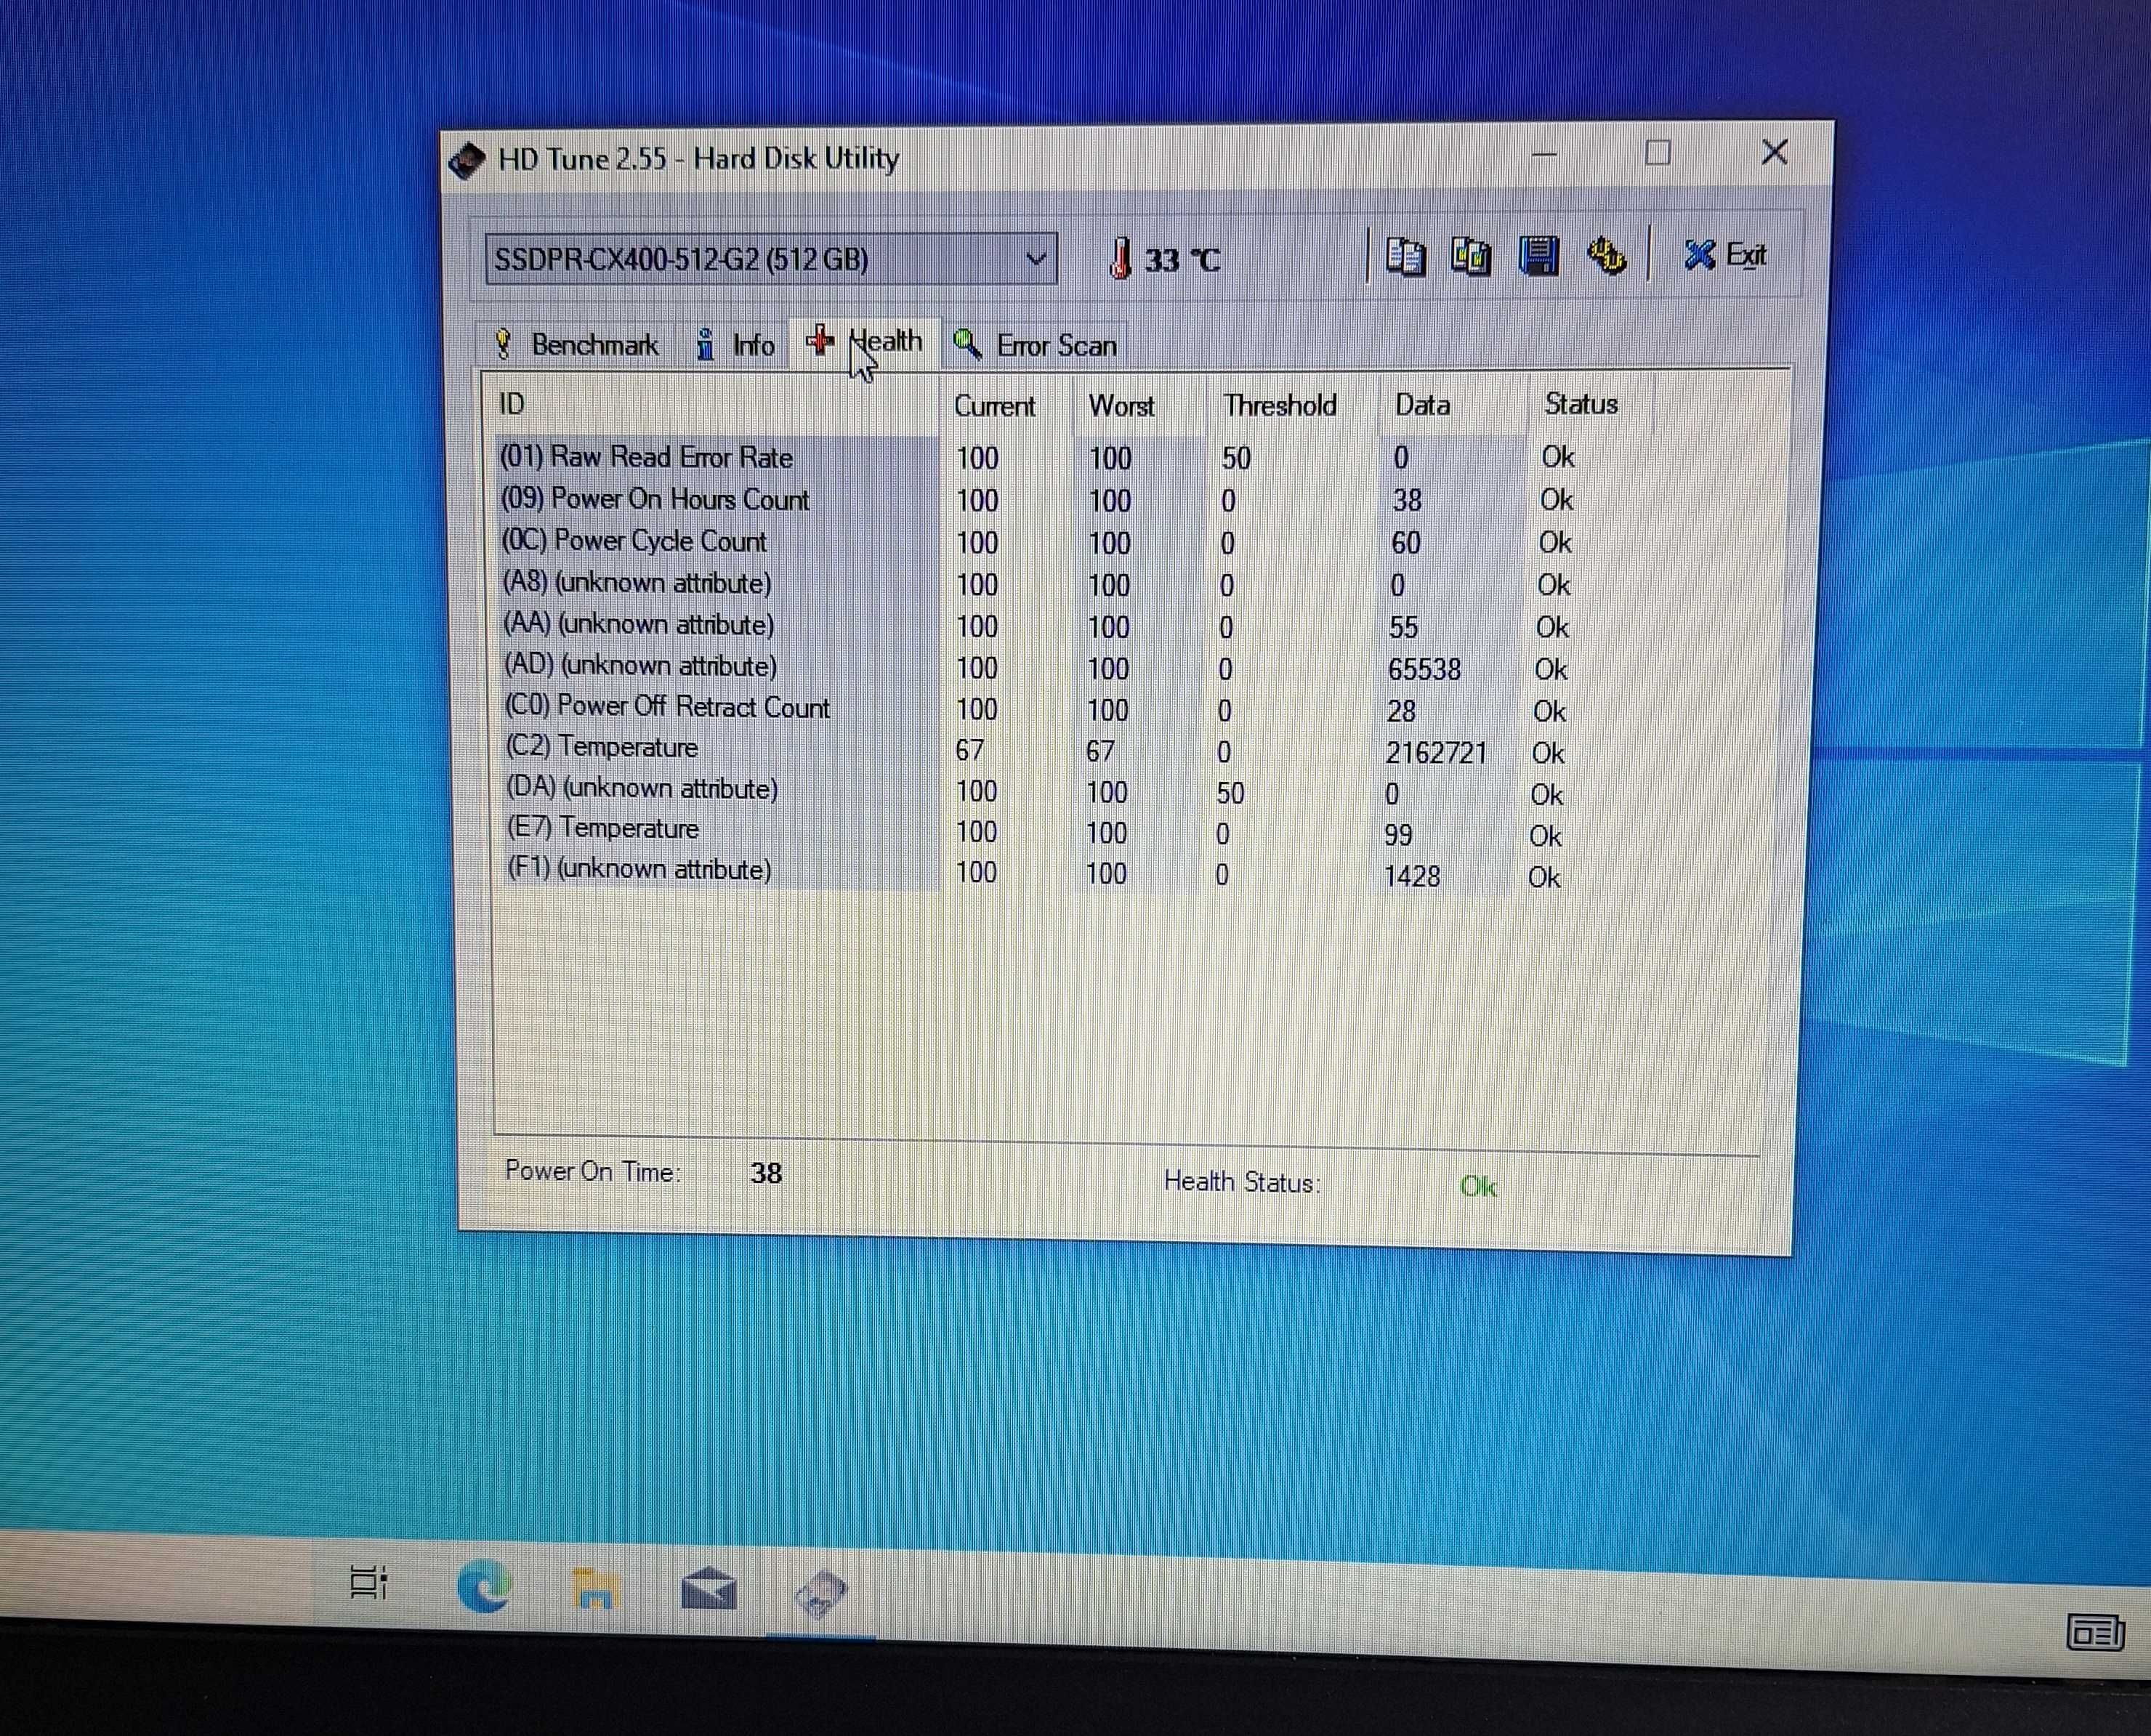Click the Power On Time value 38
This screenshot has height=1736, width=2151.
click(766, 1172)
